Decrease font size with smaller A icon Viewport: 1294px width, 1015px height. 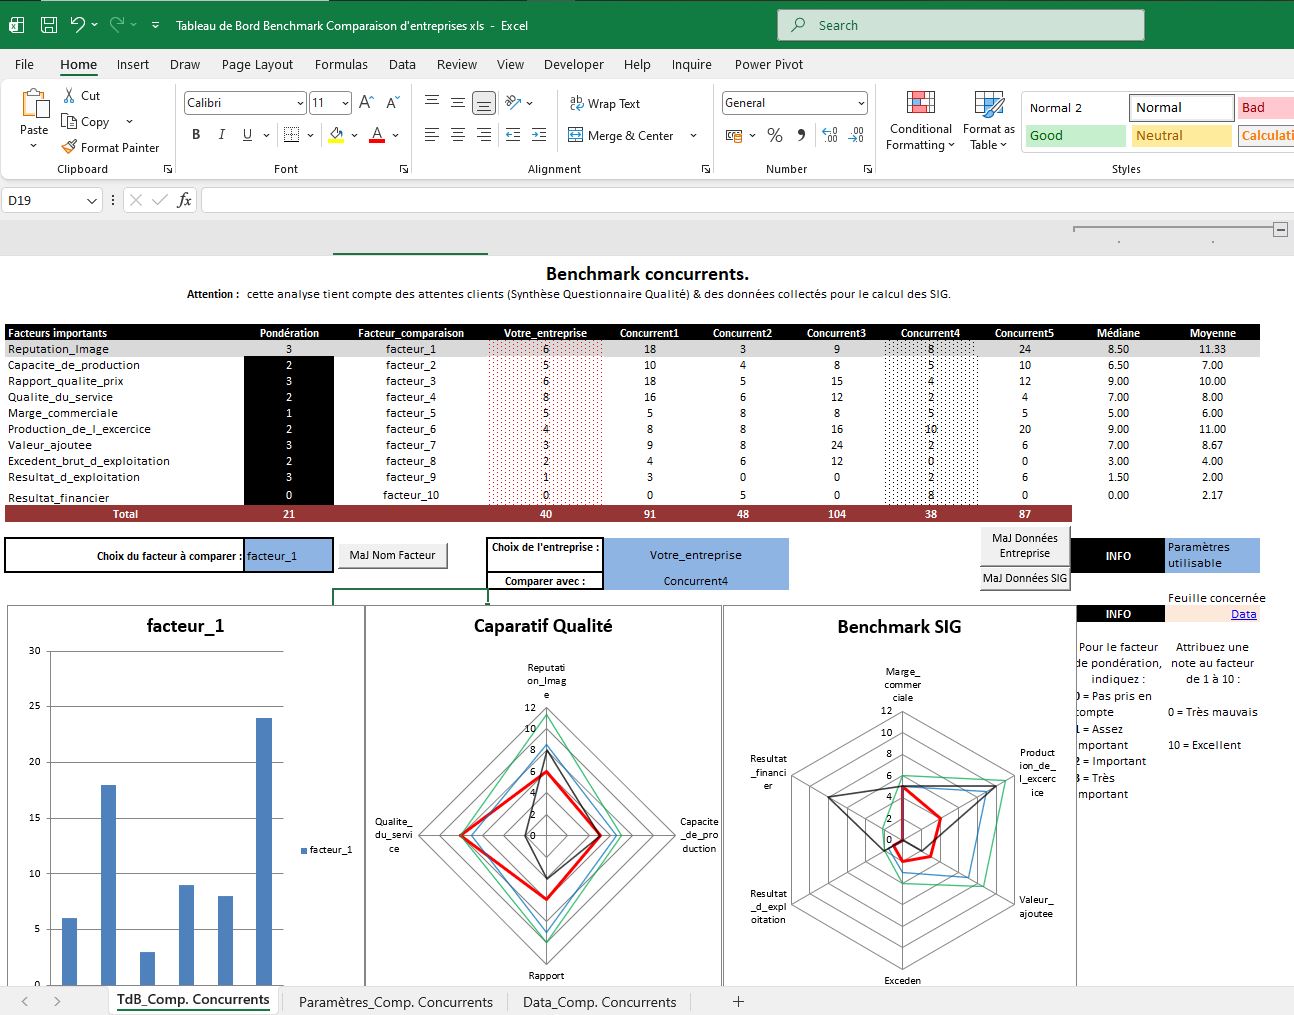tap(392, 103)
